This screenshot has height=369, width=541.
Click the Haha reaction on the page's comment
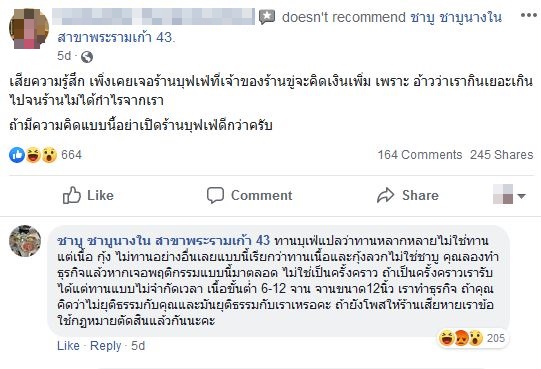pos(446,338)
